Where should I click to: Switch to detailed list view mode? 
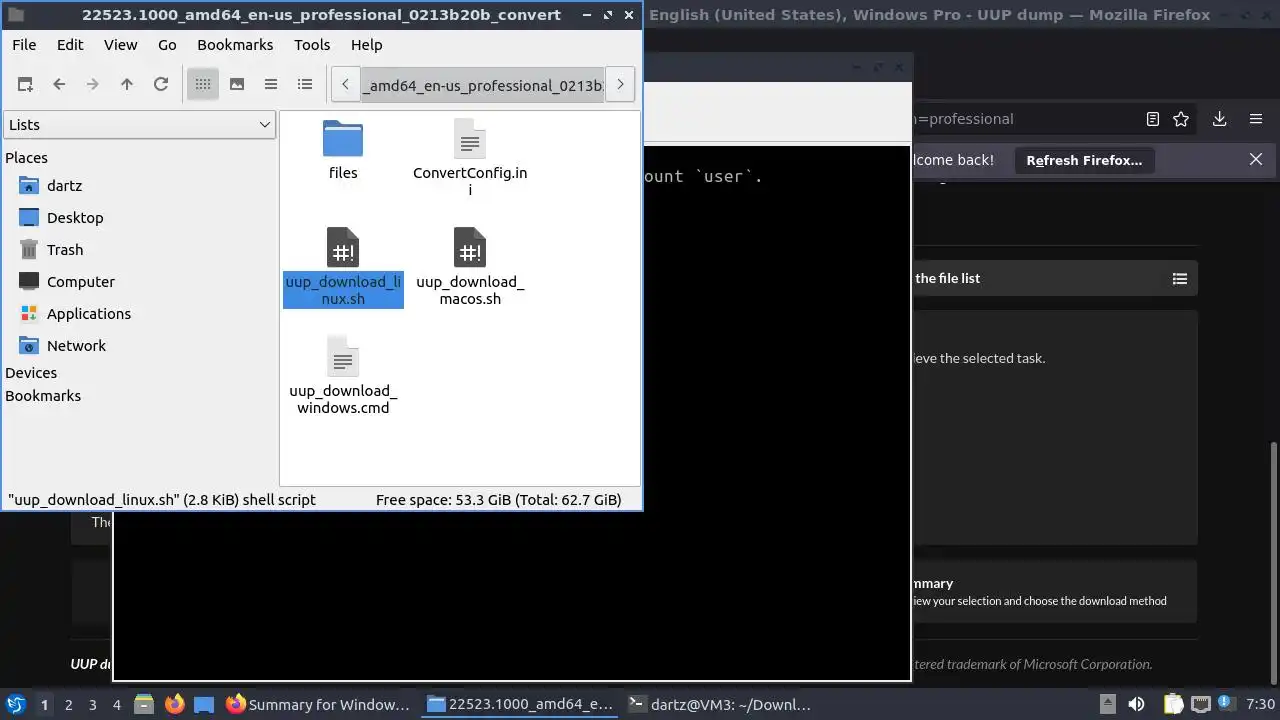305,85
